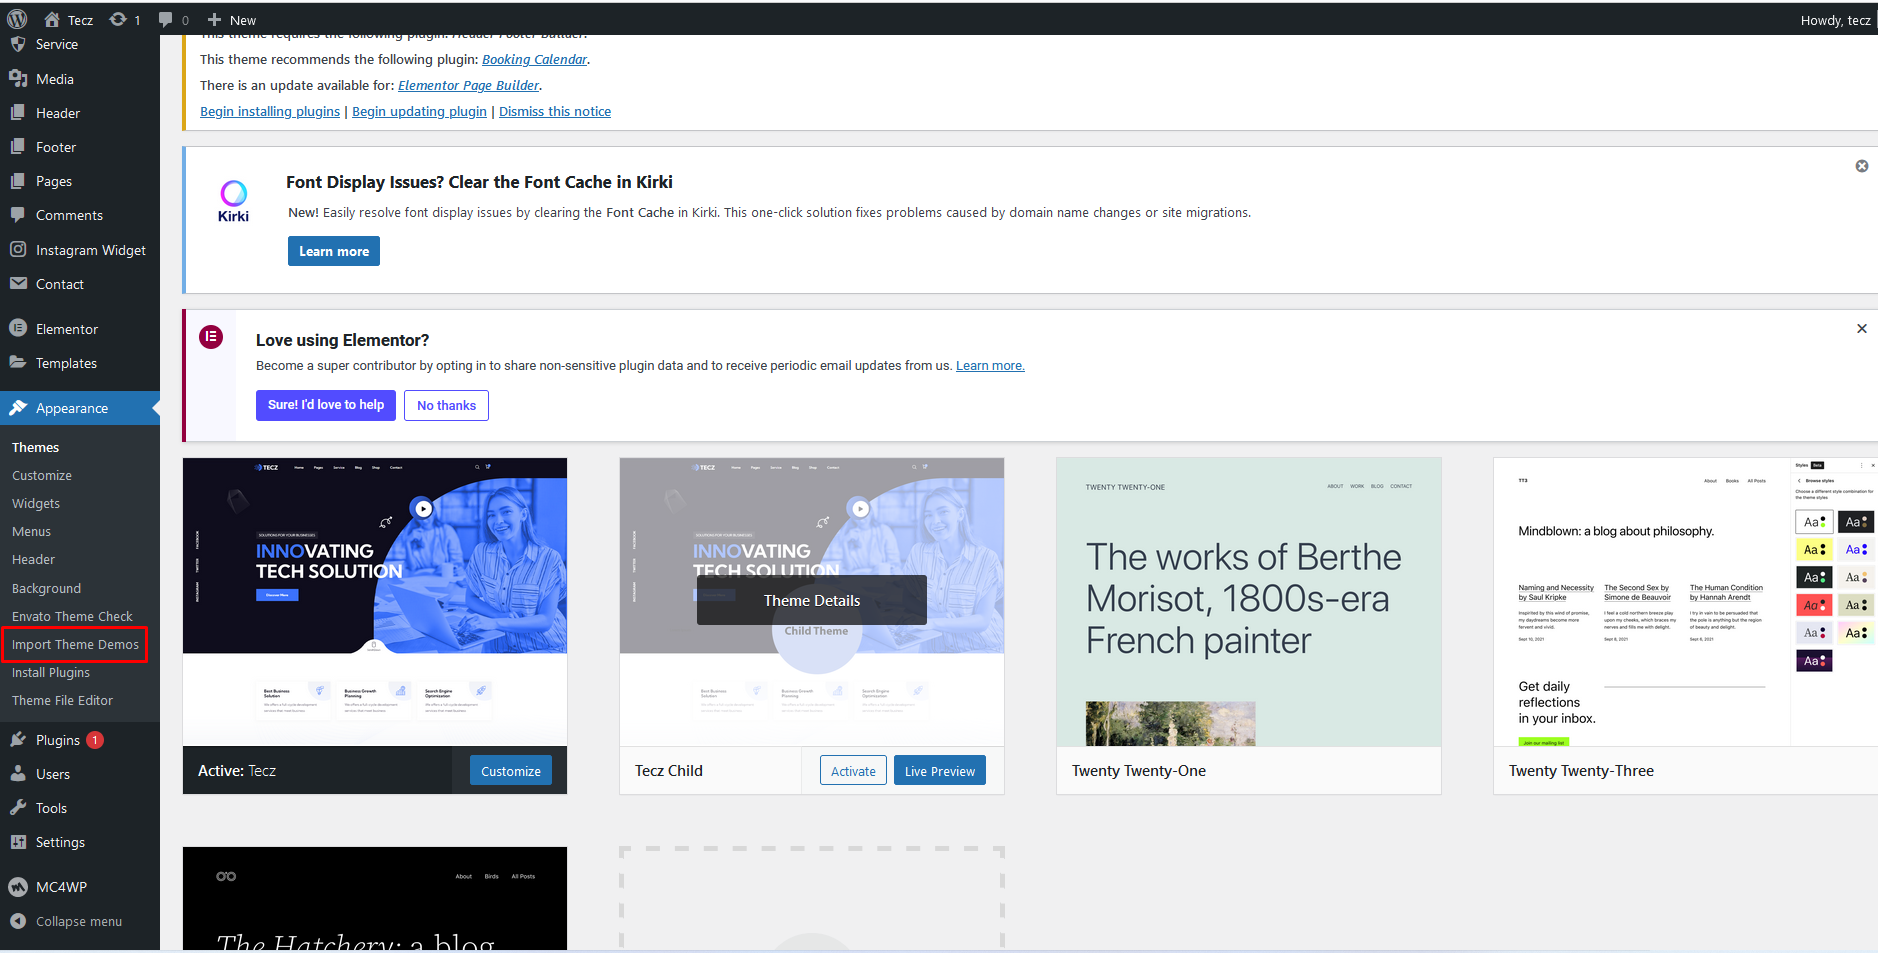The height and width of the screenshot is (953, 1878).
Task: Open Import Theme Demos submenu item
Action: point(75,645)
